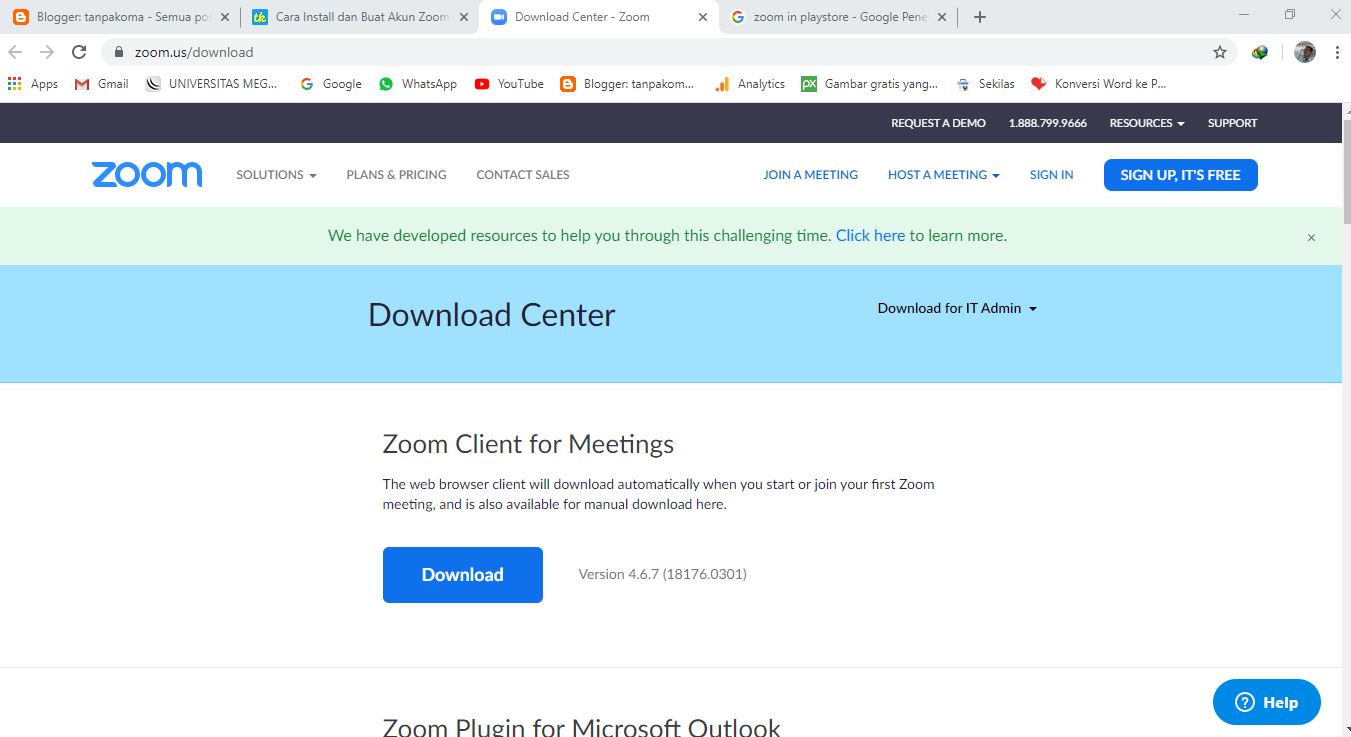Follow the Click here link in the banner
This screenshot has width=1351, height=737.
pyautogui.click(x=870, y=236)
